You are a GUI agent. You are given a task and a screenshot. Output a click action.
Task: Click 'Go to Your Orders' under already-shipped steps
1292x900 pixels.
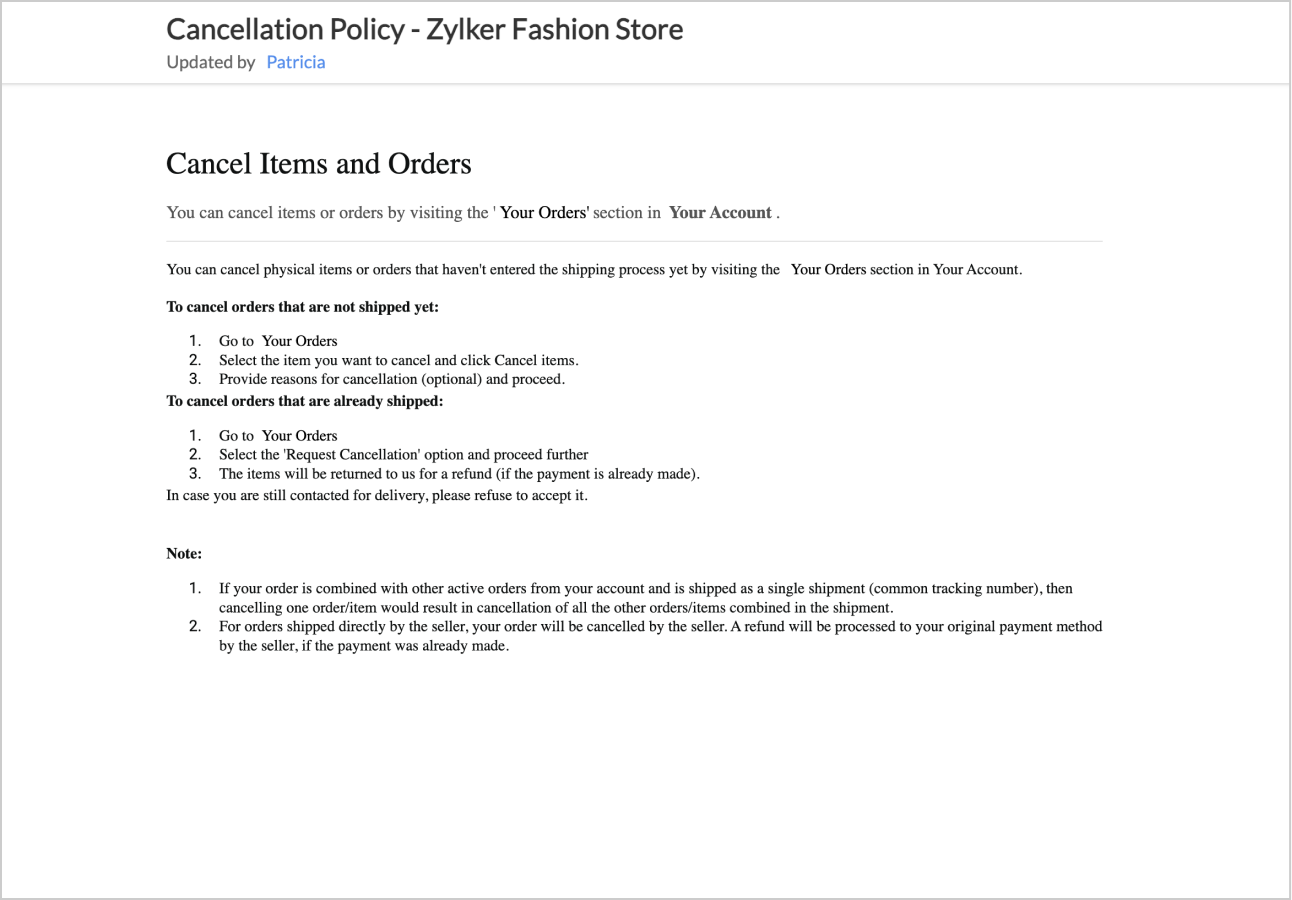pos(278,436)
